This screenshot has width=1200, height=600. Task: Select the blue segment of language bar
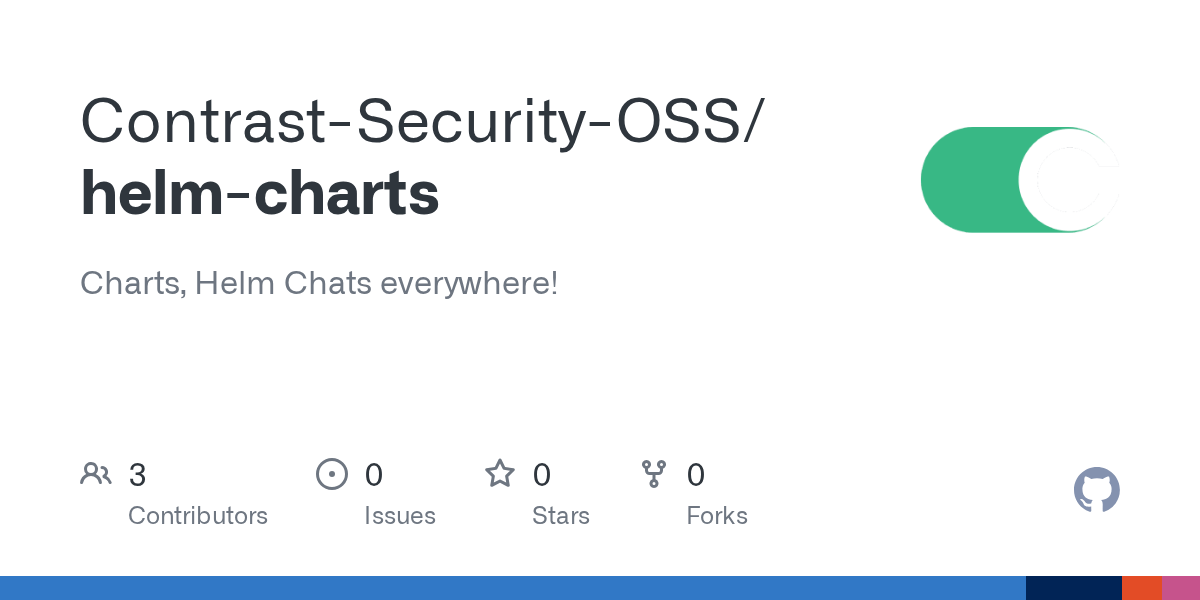(x=513, y=588)
